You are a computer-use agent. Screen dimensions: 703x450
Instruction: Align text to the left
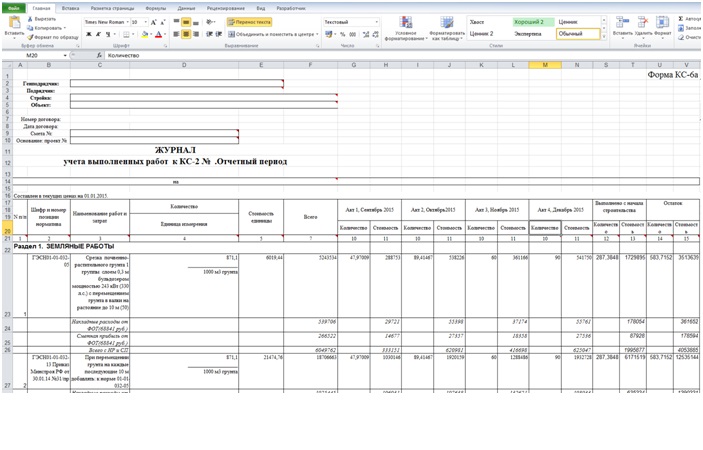pyautogui.click(x=176, y=34)
